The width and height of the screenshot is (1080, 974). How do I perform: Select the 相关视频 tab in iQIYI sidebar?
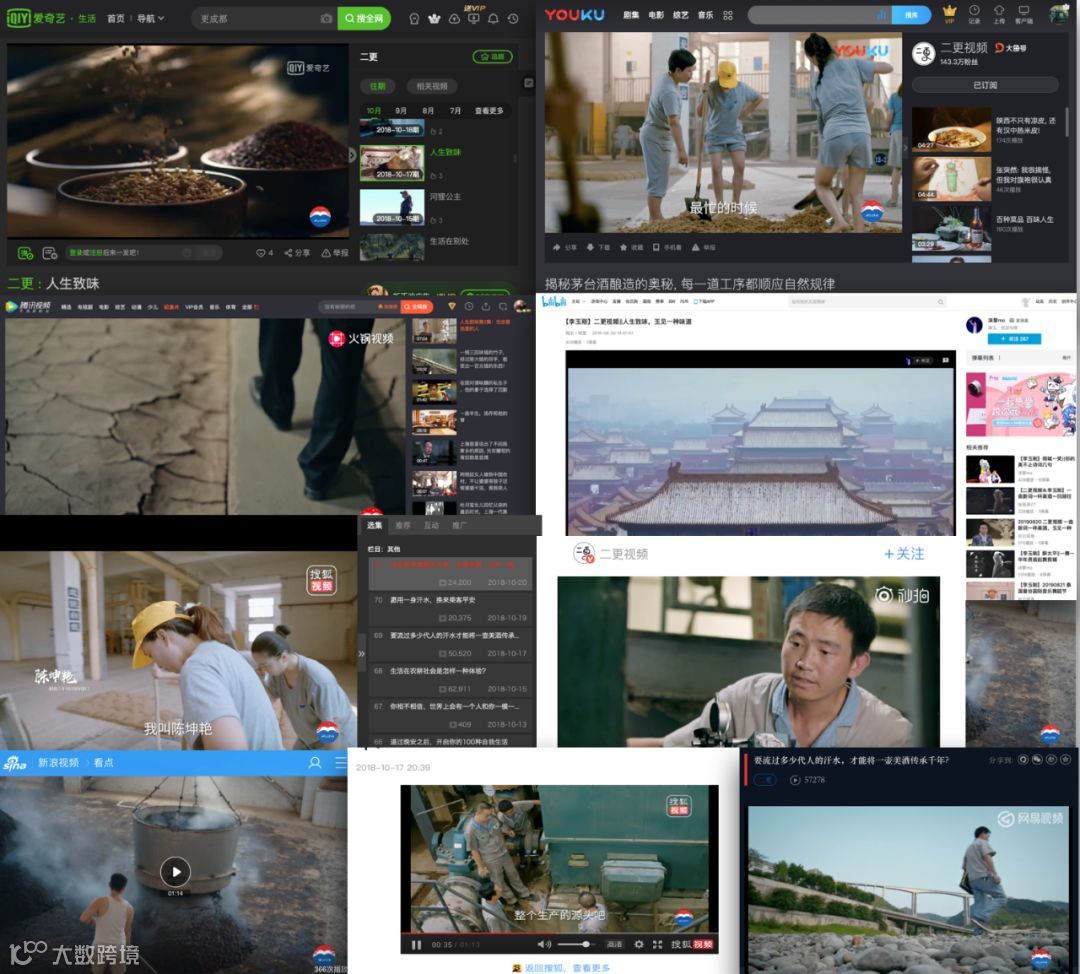pos(432,86)
